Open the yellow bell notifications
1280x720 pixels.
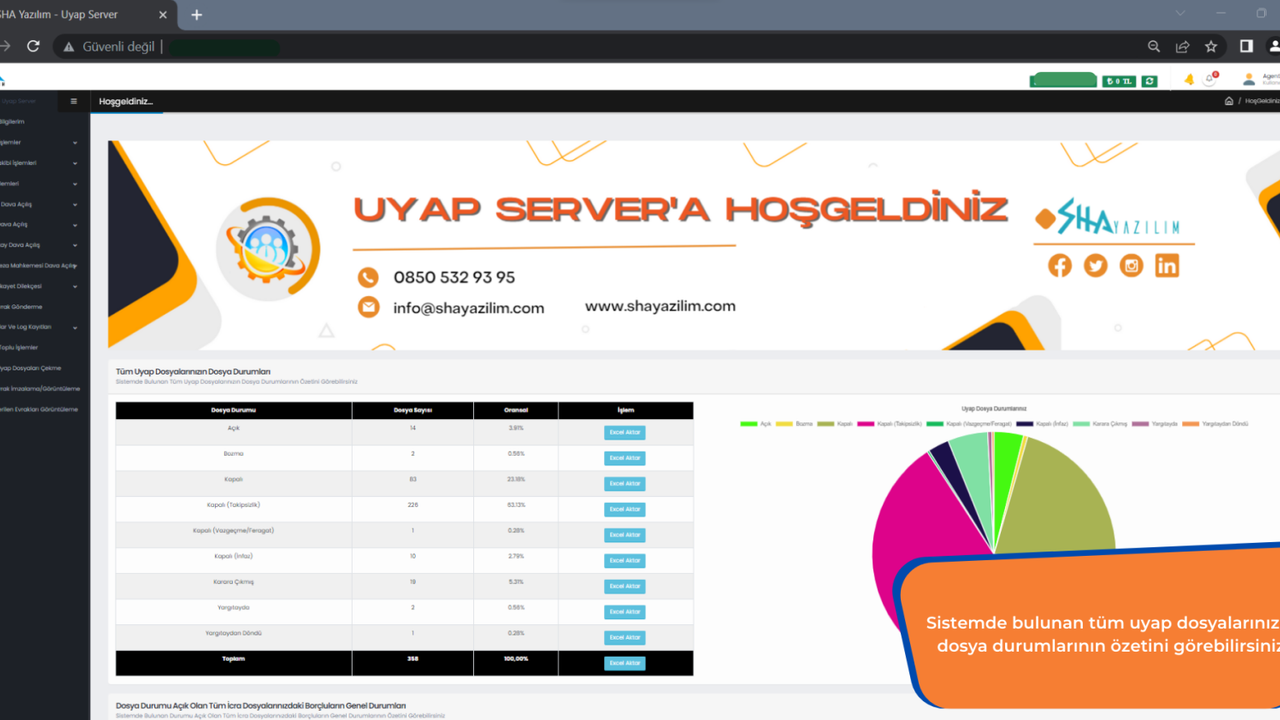point(1189,80)
